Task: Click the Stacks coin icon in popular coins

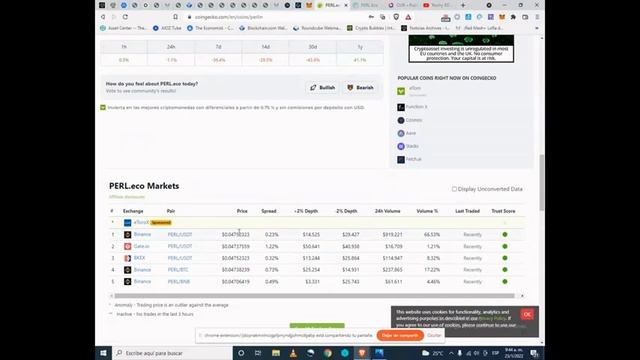Action: point(401,146)
